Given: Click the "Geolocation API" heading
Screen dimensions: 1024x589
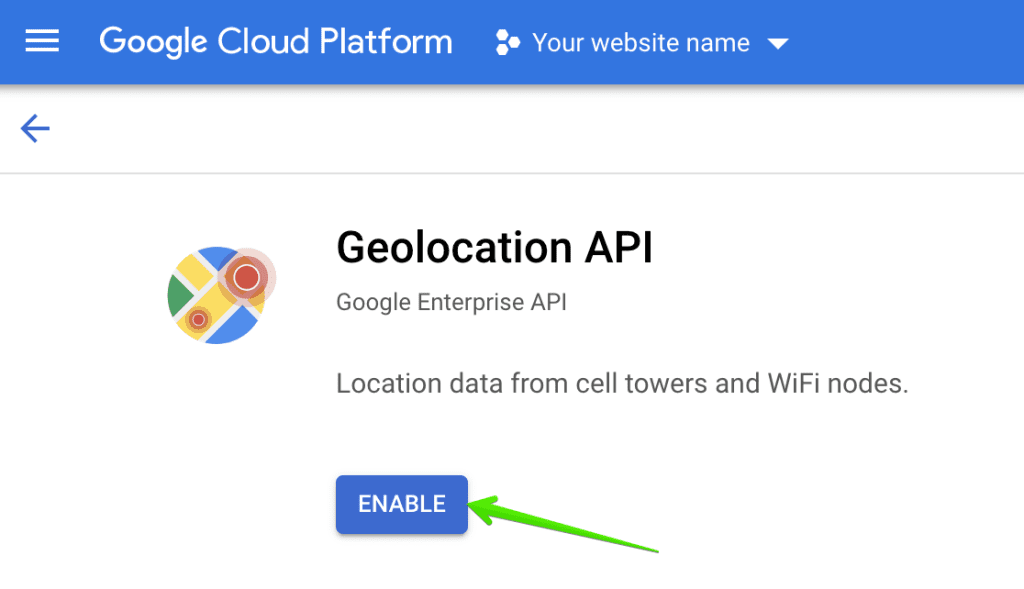Looking at the screenshot, I should (x=494, y=247).
